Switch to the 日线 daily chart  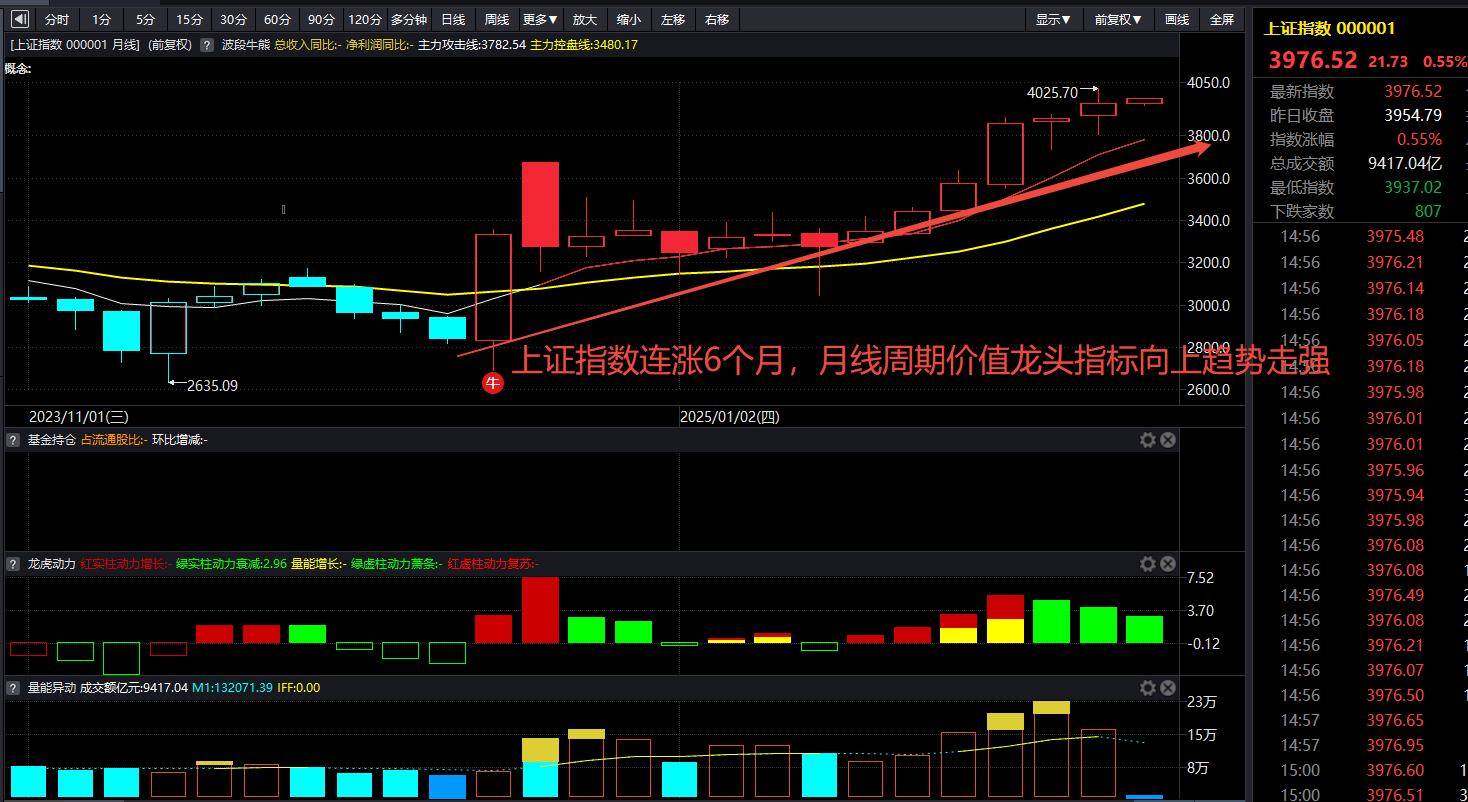click(453, 19)
